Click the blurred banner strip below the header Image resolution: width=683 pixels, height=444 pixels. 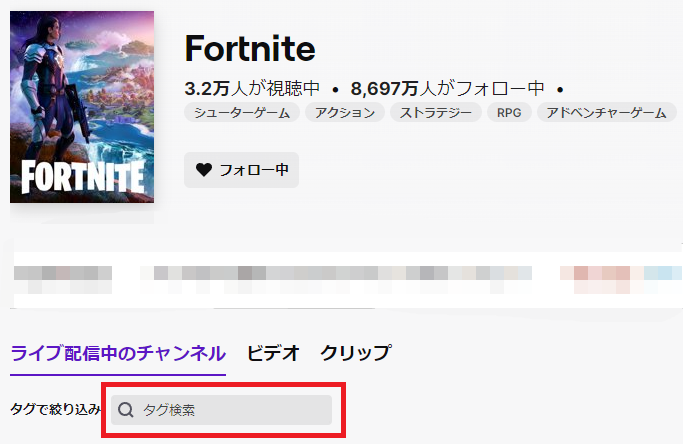340,273
